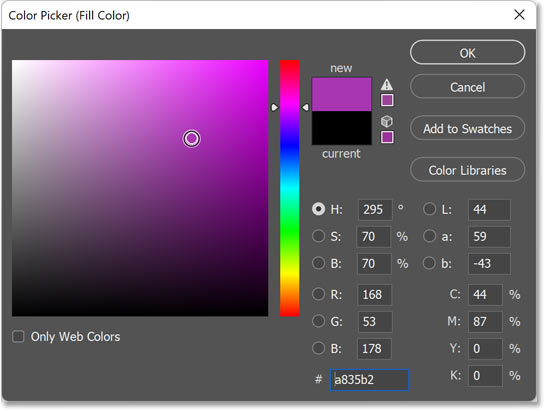This screenshot has height=411, width=545.
Task: Select the RGB blue B radio button
Action: [x=318, y=348]
